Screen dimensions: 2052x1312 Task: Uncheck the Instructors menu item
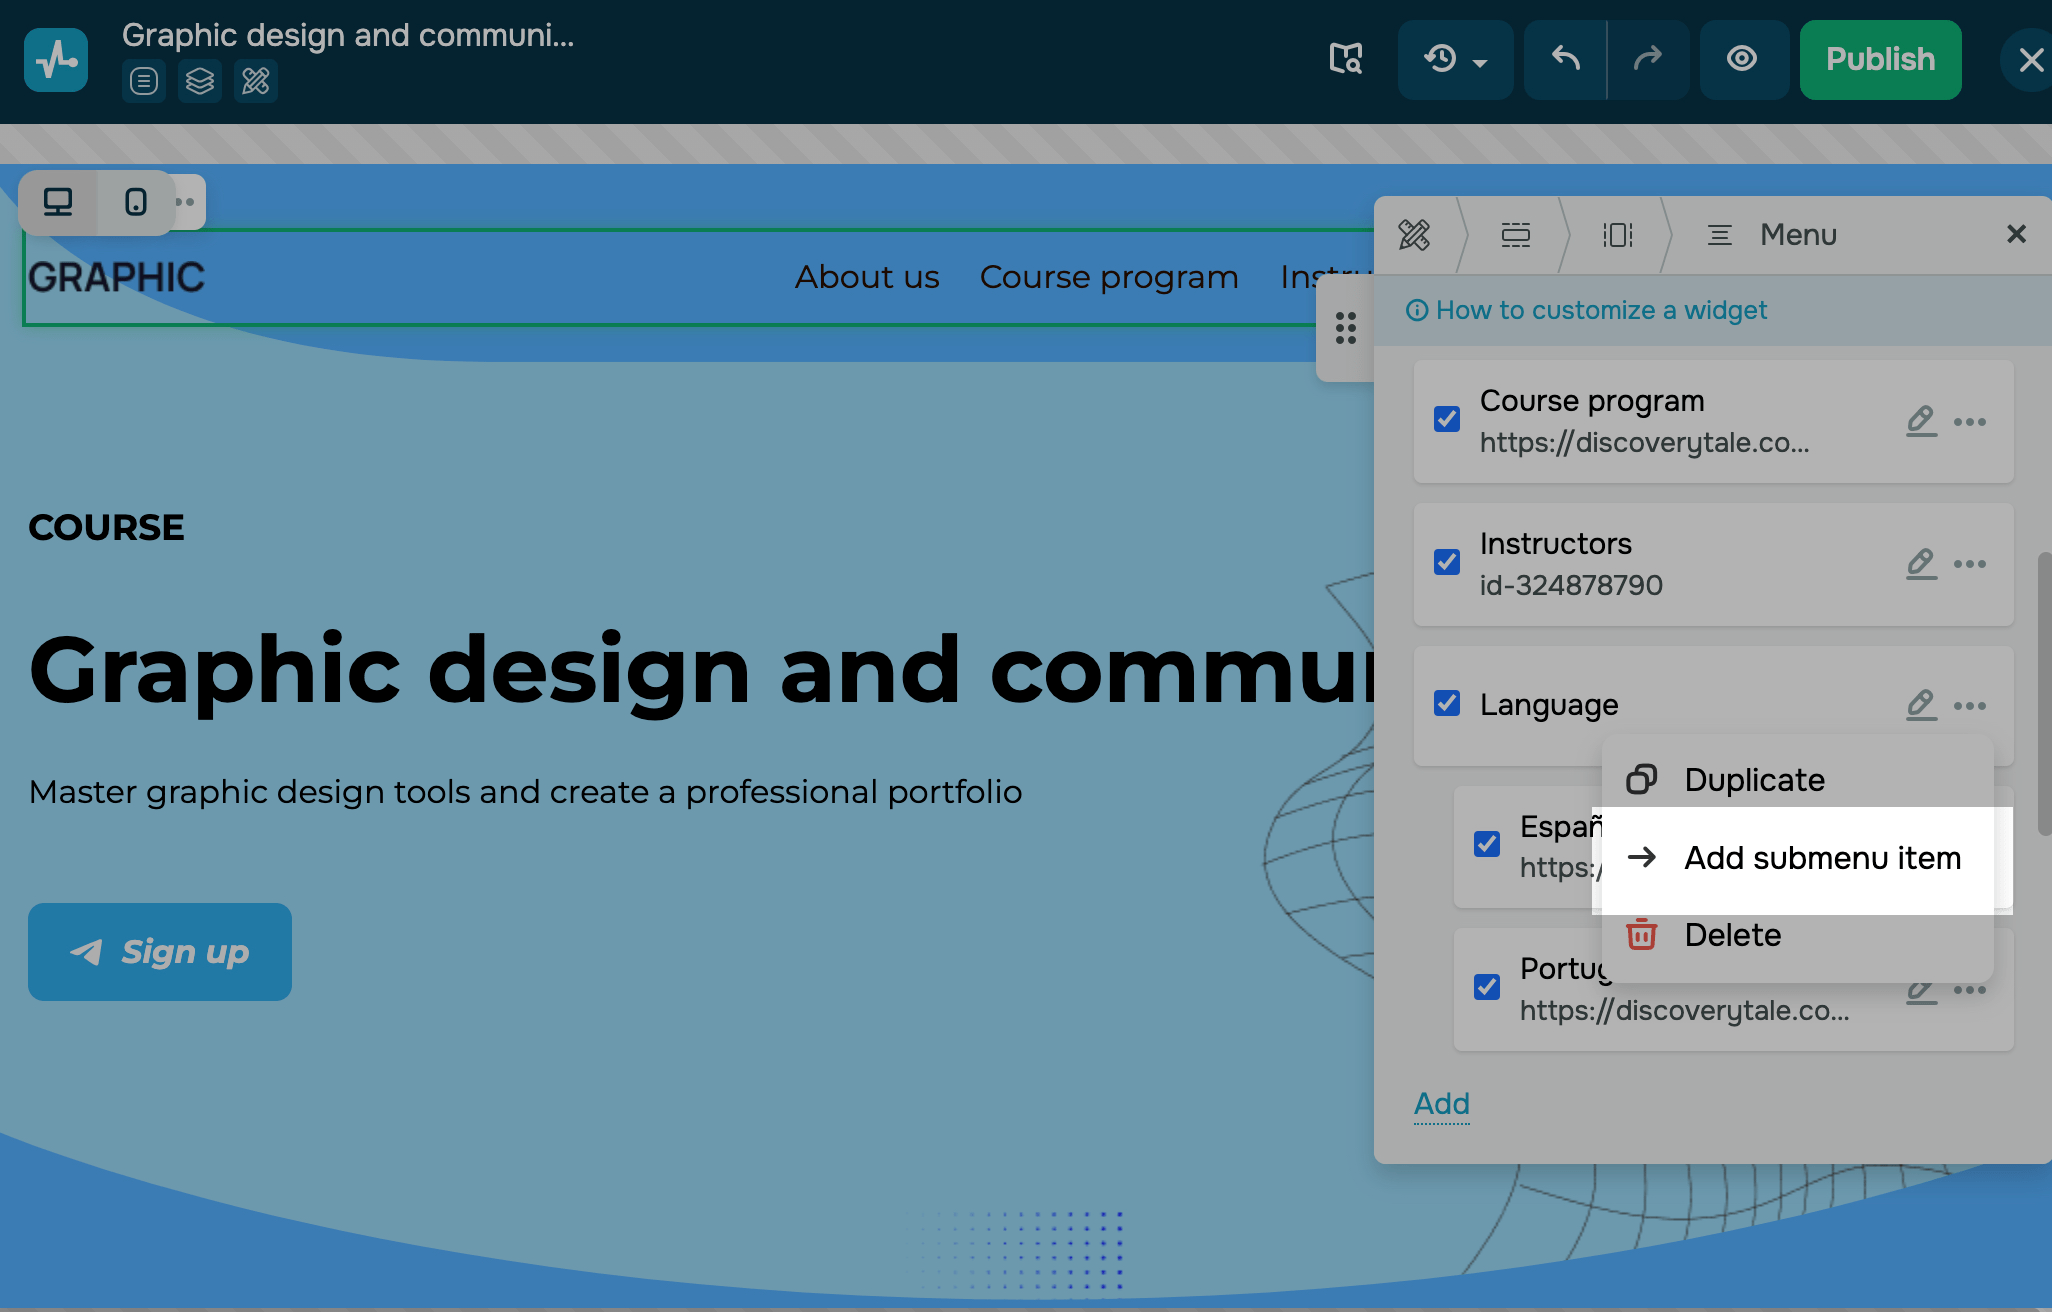1447,562
